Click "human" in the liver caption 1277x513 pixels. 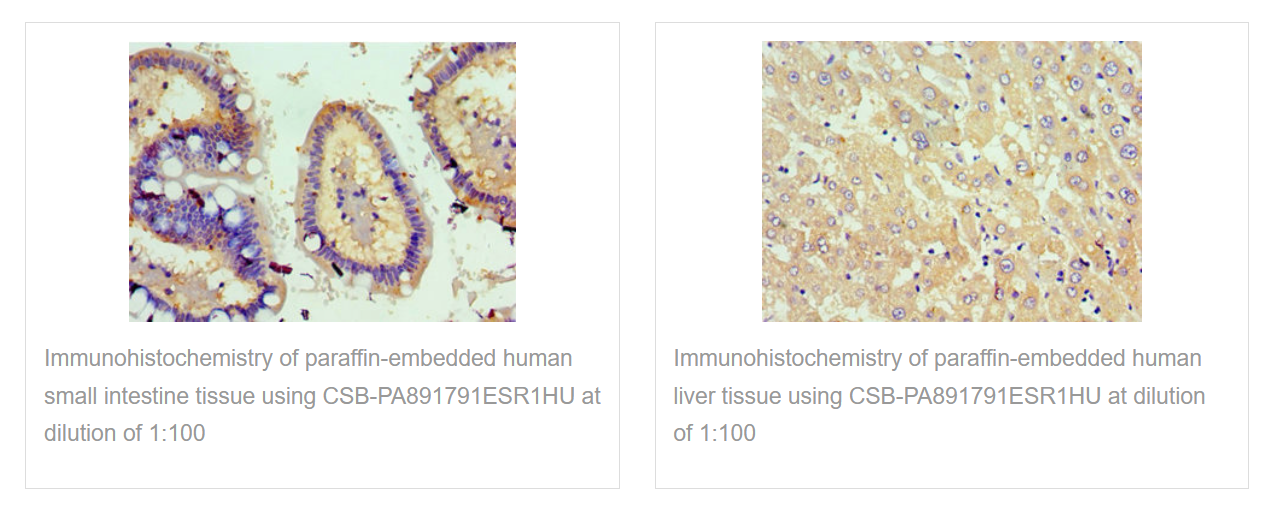pos(1169,358)
